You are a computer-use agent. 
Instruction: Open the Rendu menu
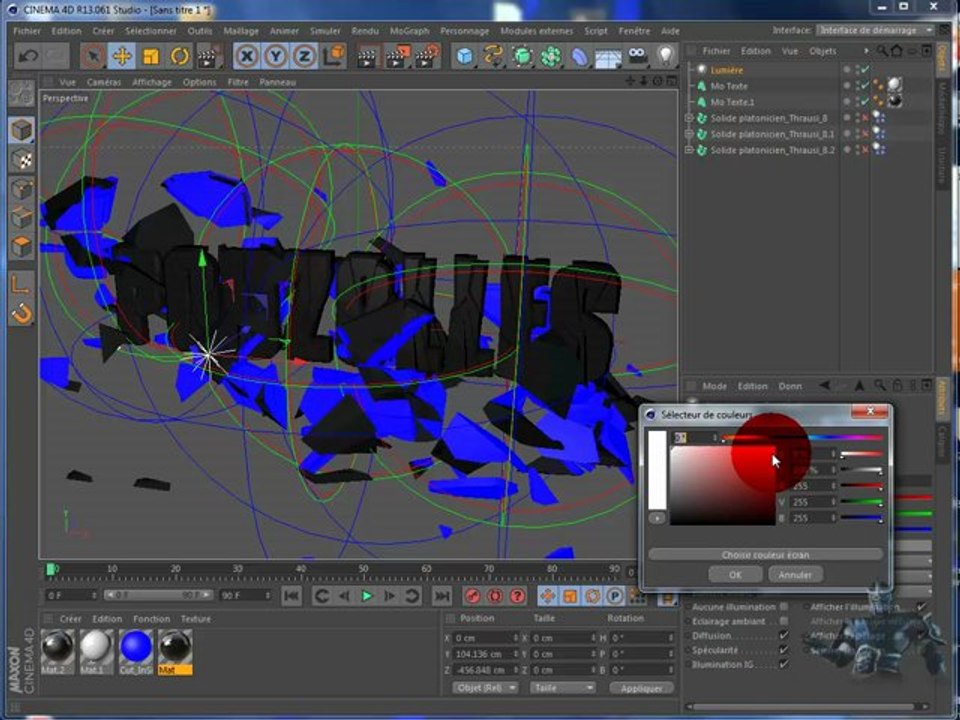coord(364,31)
